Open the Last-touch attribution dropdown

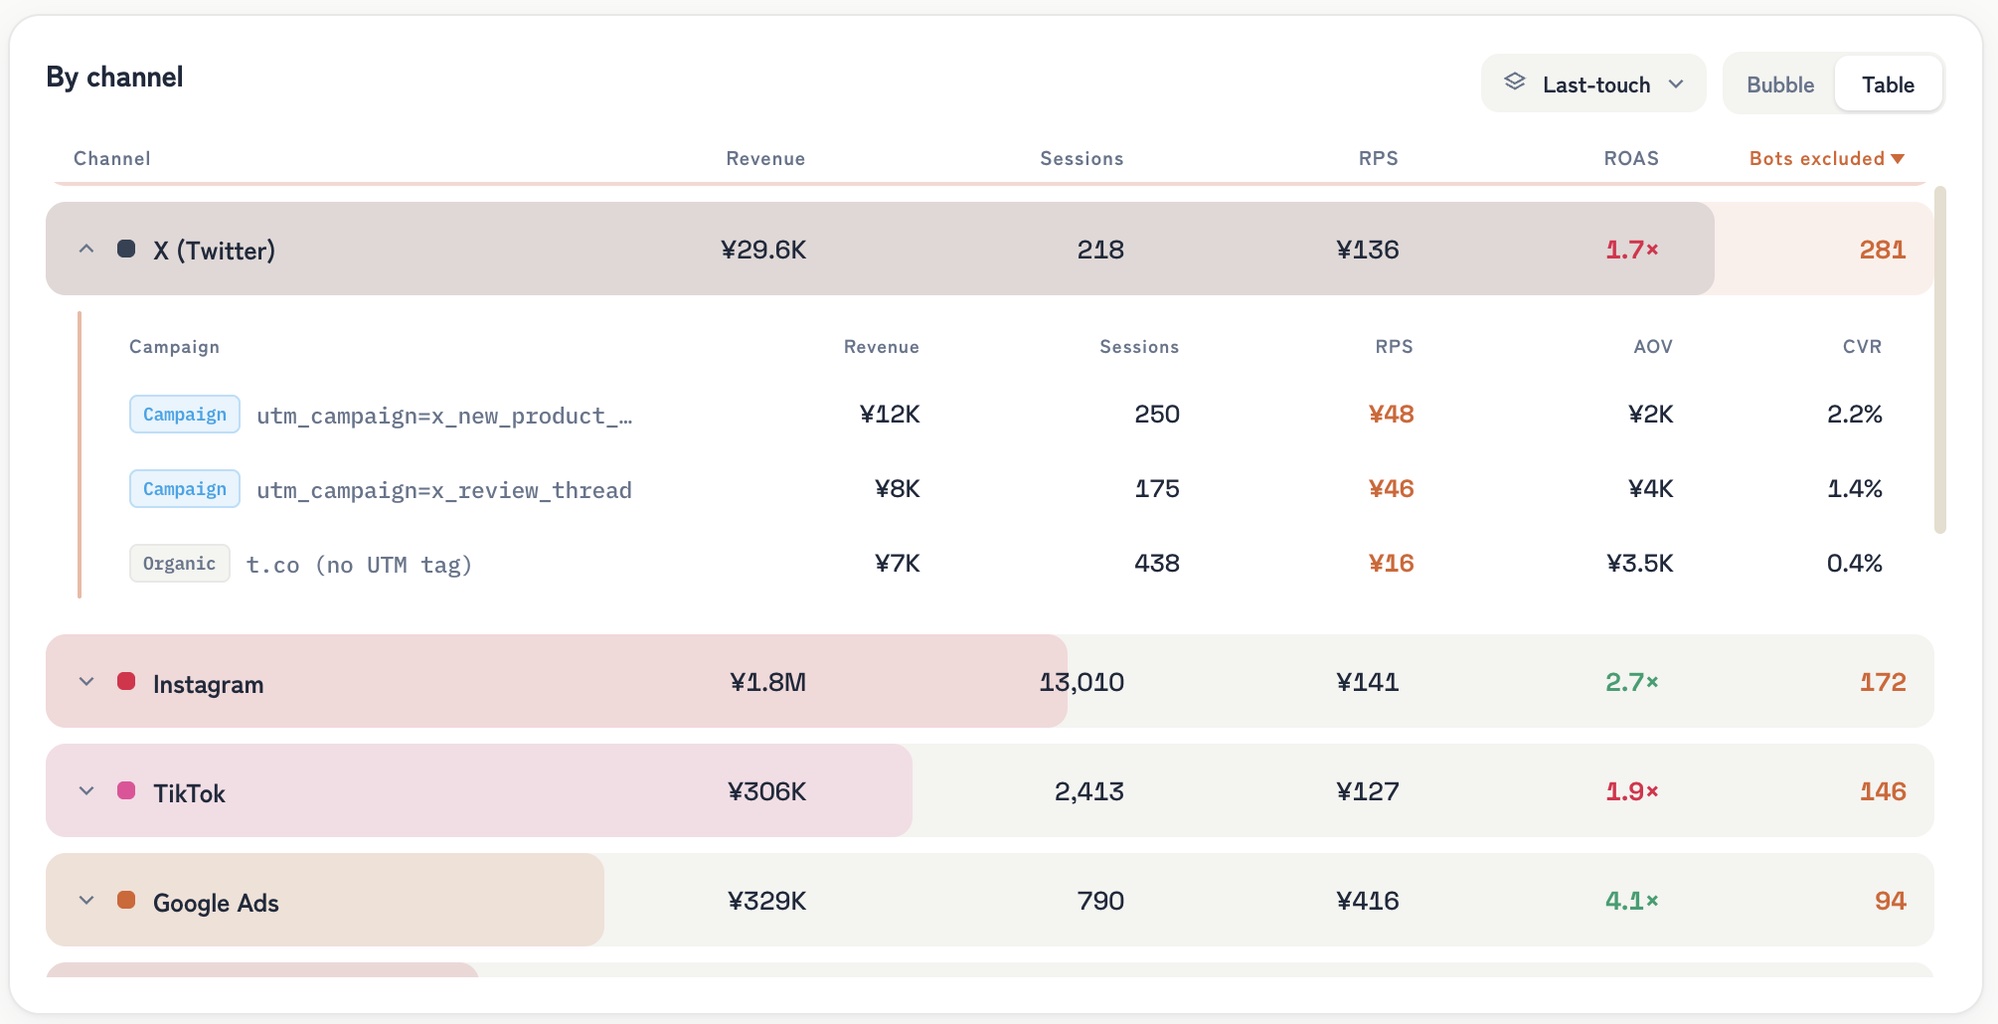(x=1593, y=84)
